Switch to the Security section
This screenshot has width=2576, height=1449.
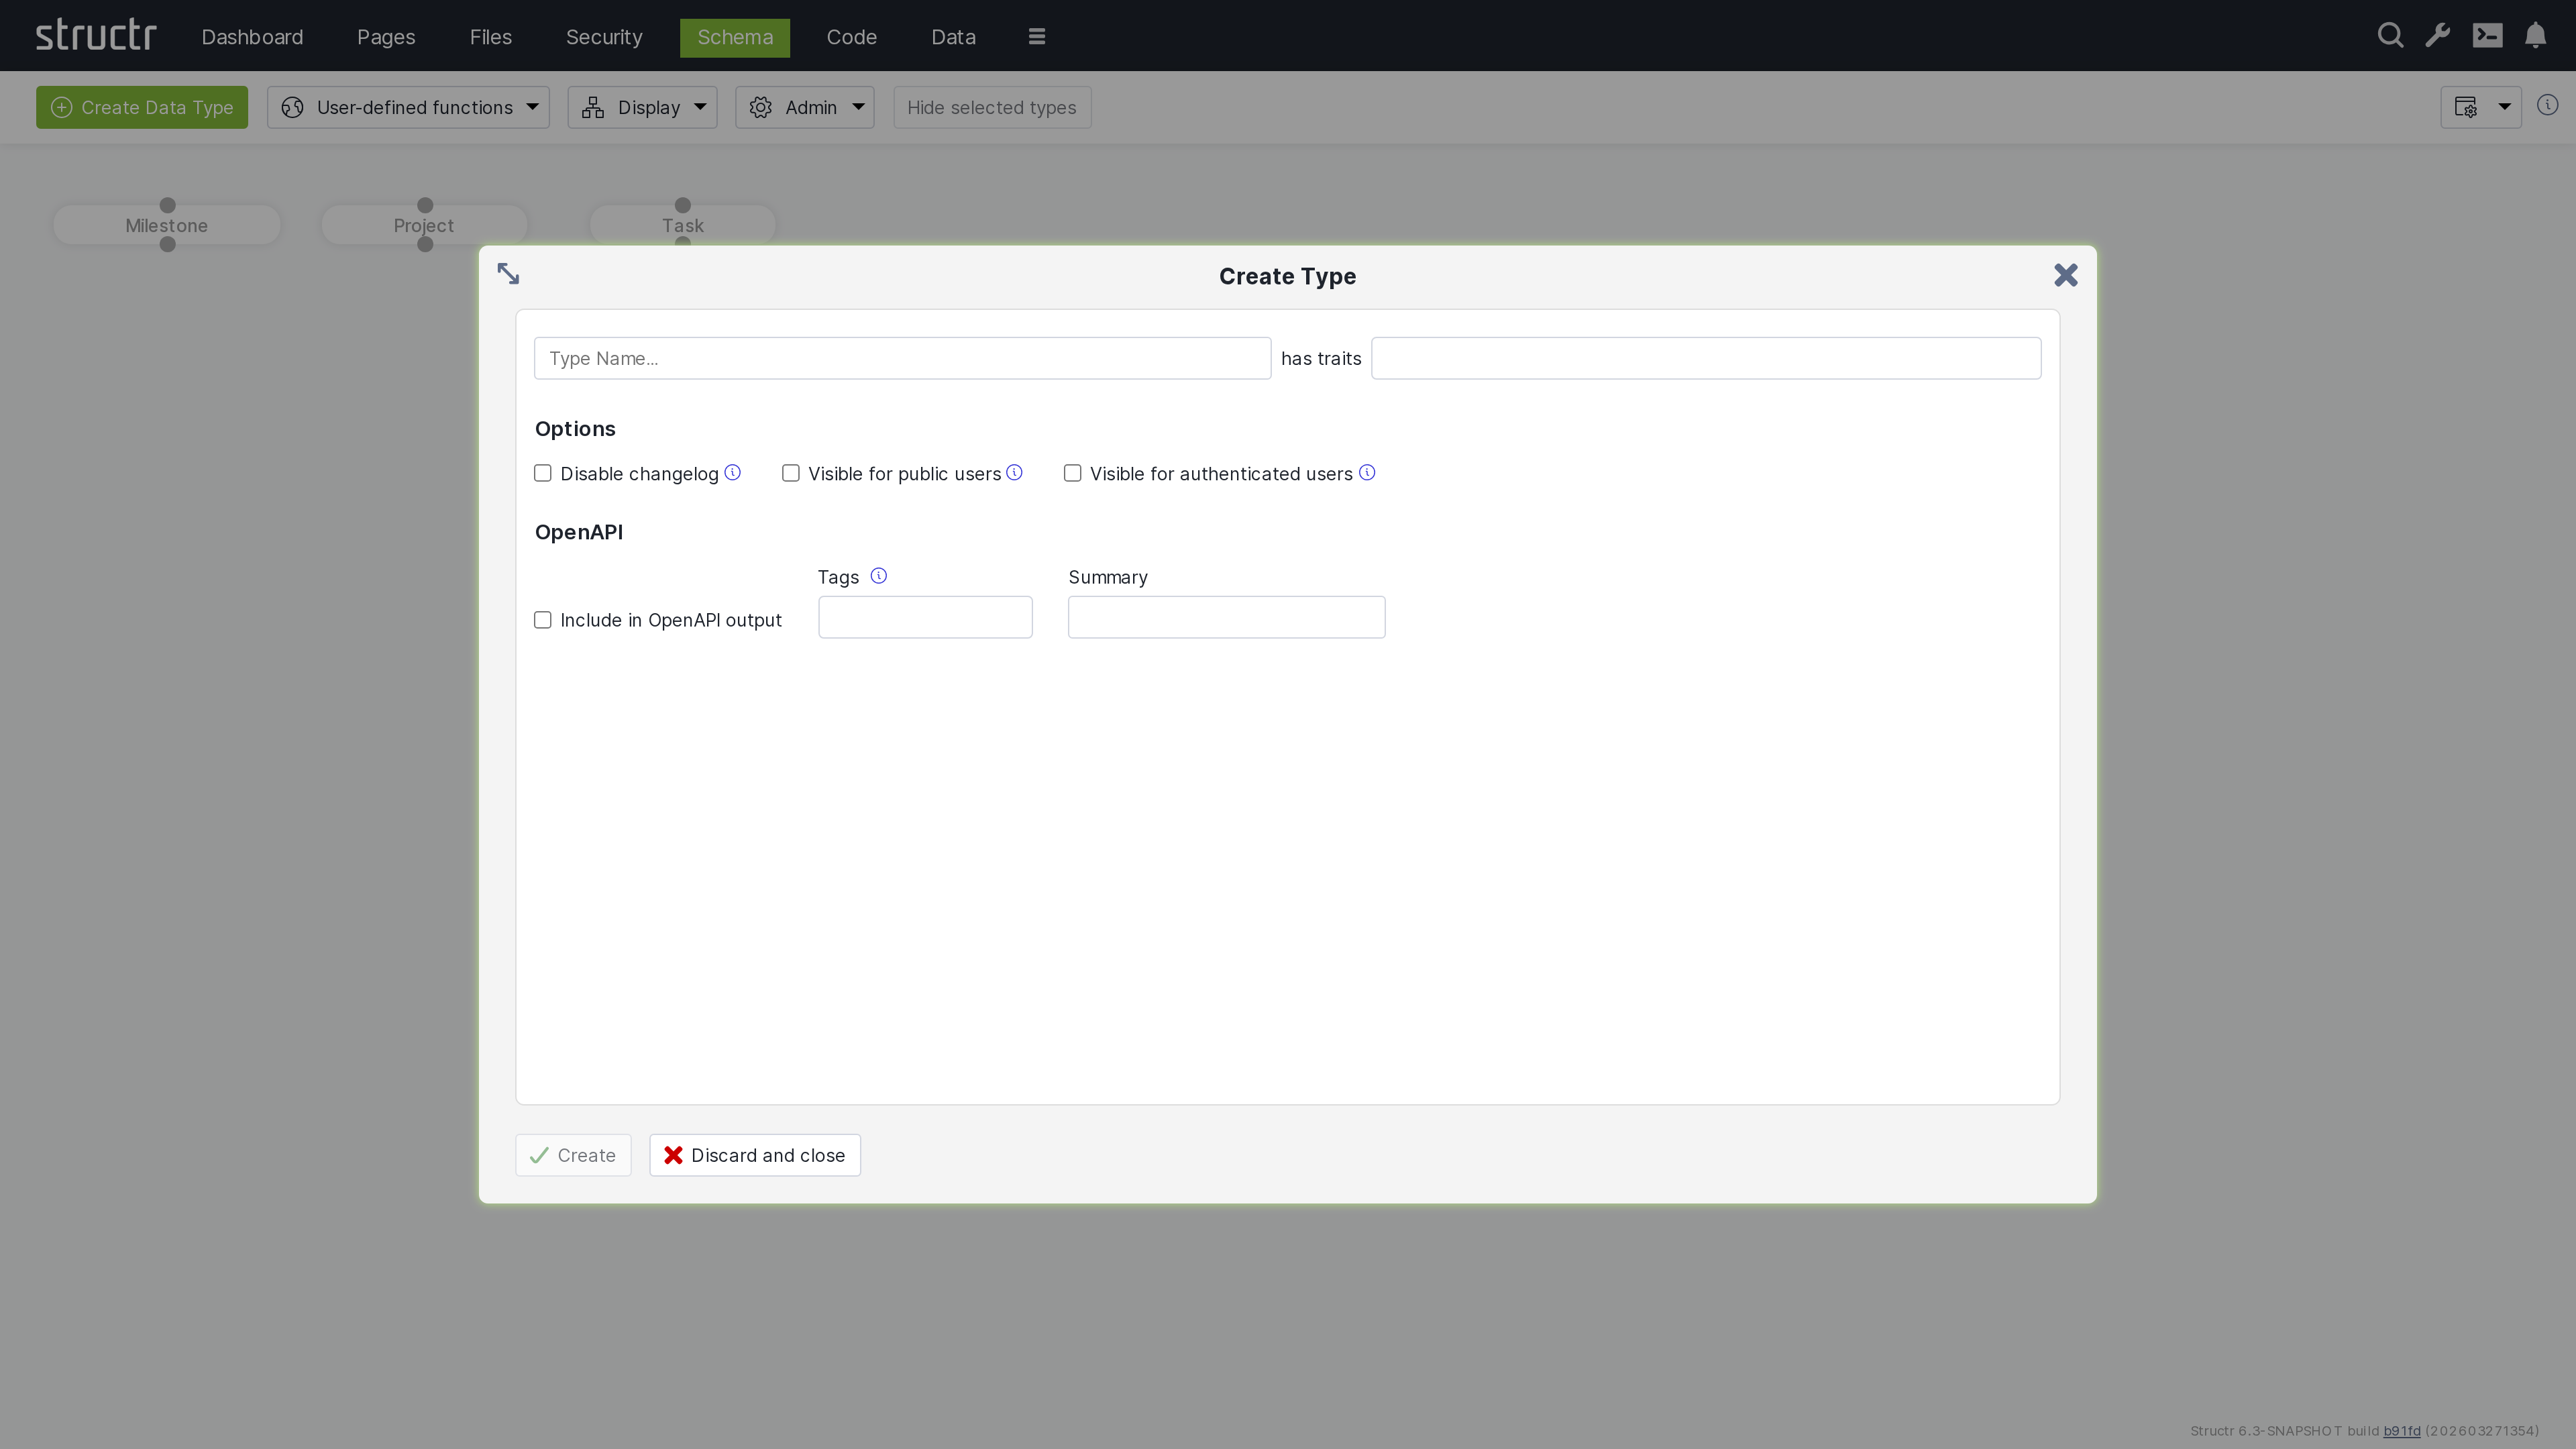pyautogui.click(x=604, y=37)
